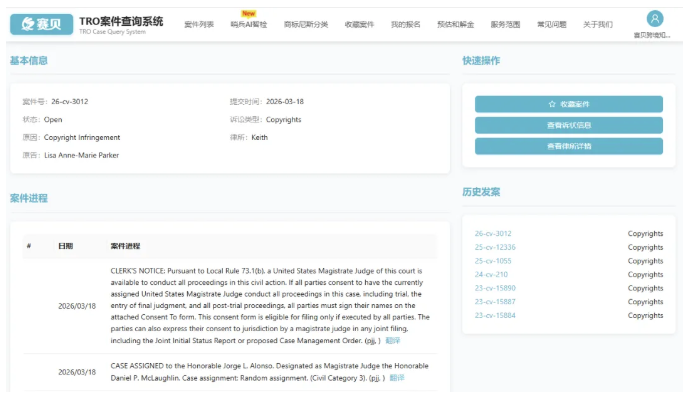Click the 查看律所详情 button
Viewport: 687px width, 407px height.
pyautogui.click(x=568, y=146)
